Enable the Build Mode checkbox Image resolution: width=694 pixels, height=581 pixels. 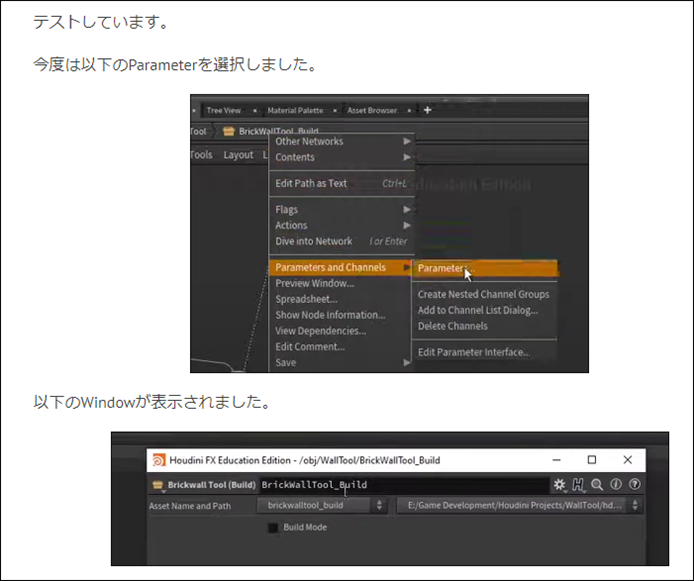point(273,527)
